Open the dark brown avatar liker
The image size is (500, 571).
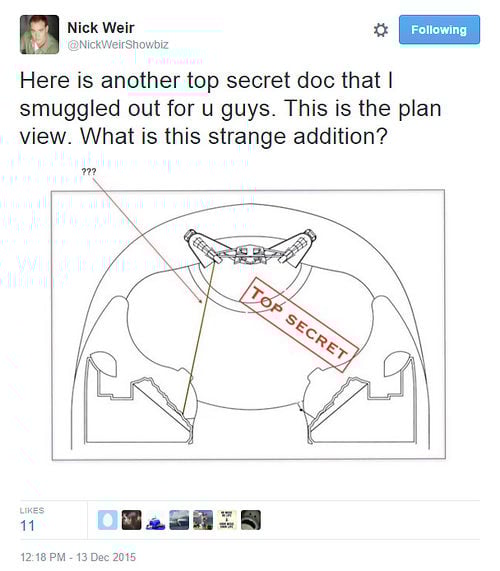tap(131, 520)
